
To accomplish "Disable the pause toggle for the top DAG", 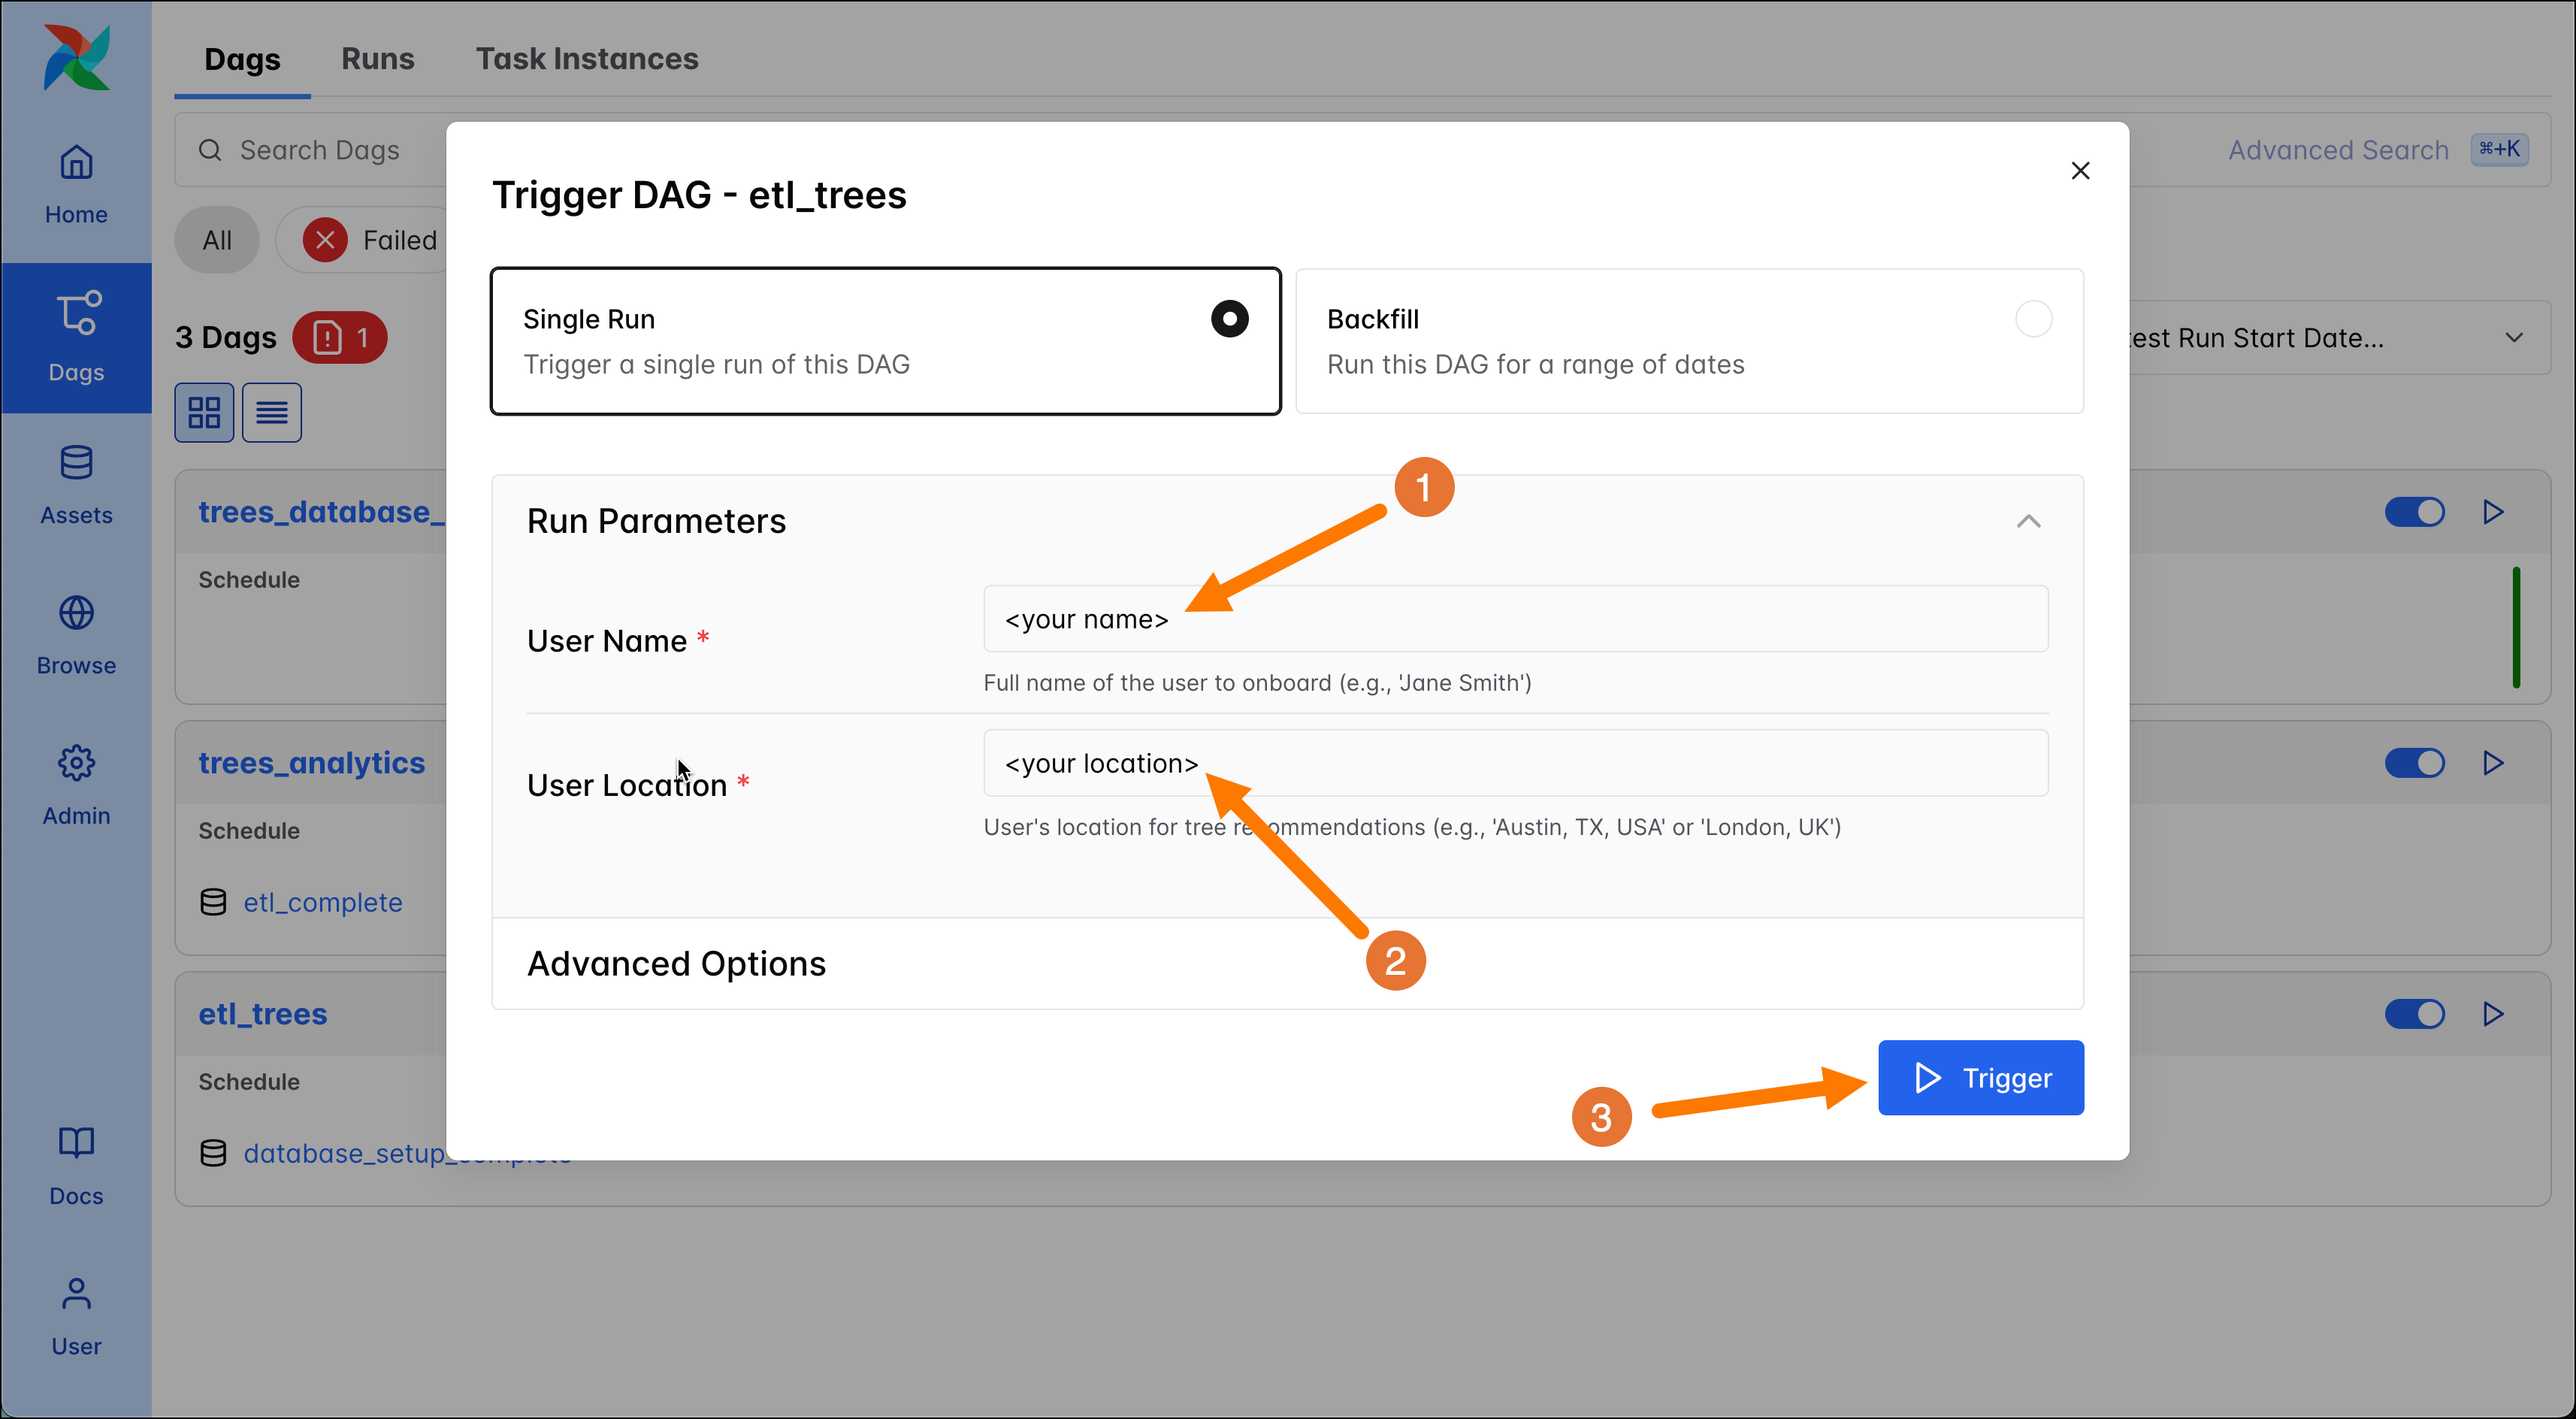I will tap(2414, 512).
